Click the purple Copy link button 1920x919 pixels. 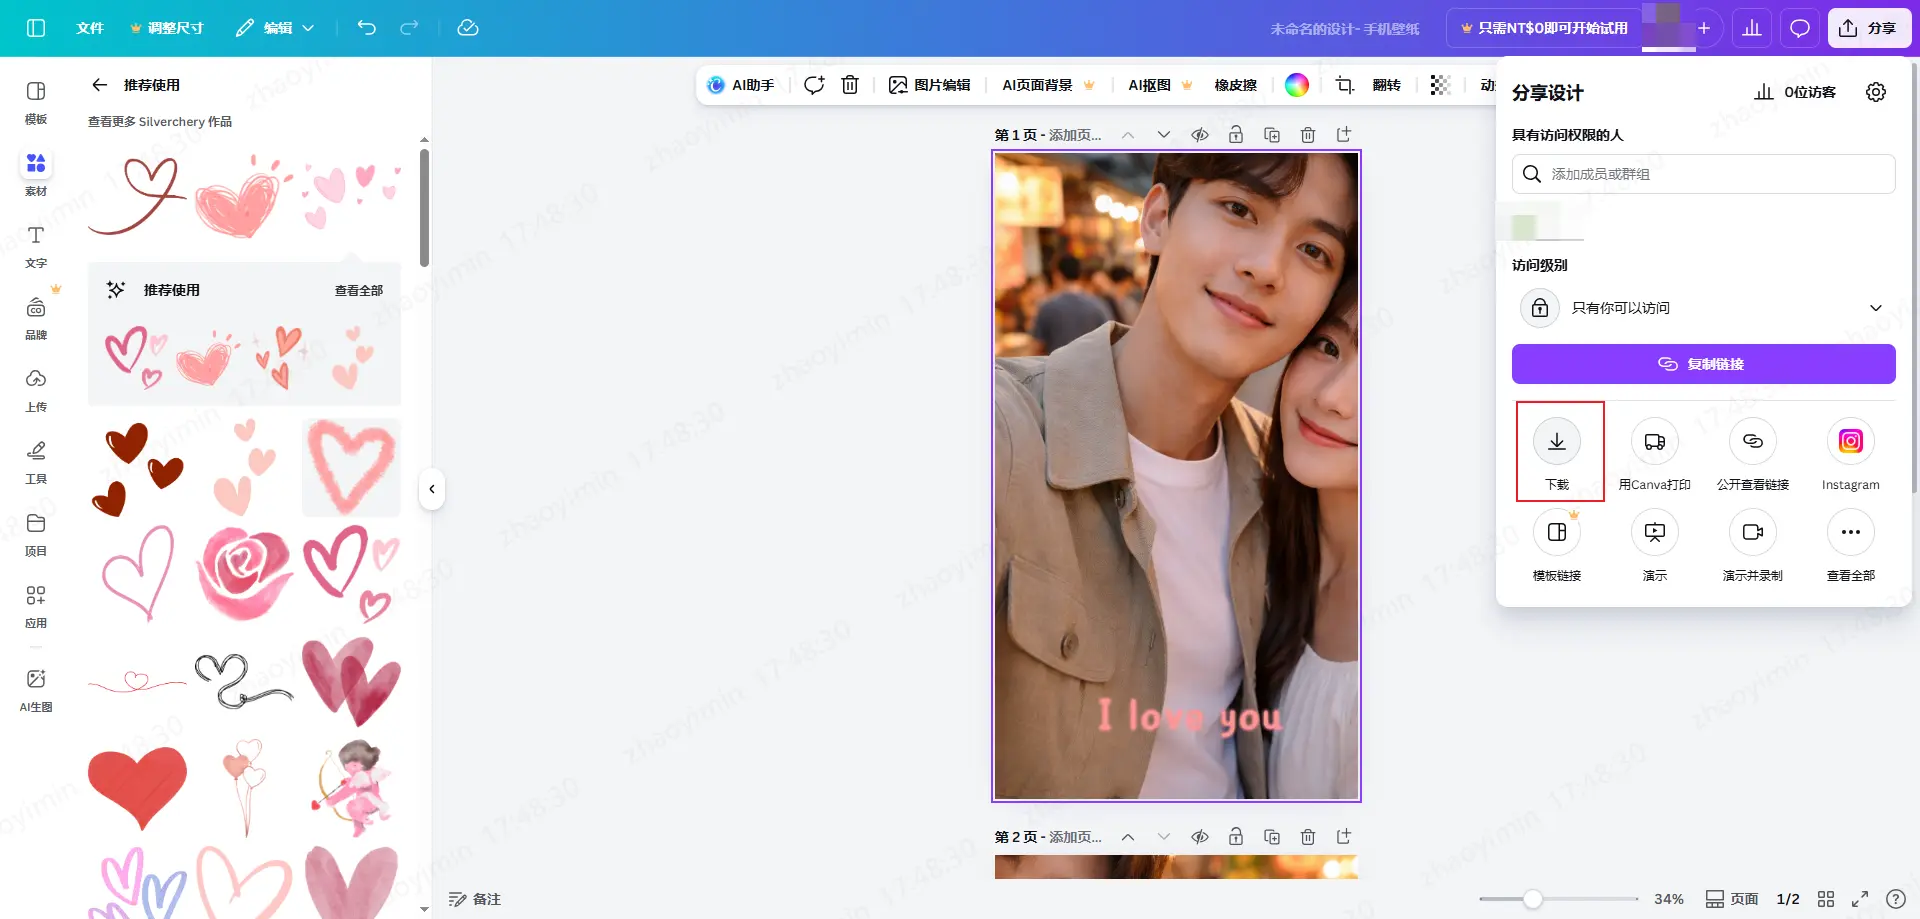click(x=1703, y=364)
